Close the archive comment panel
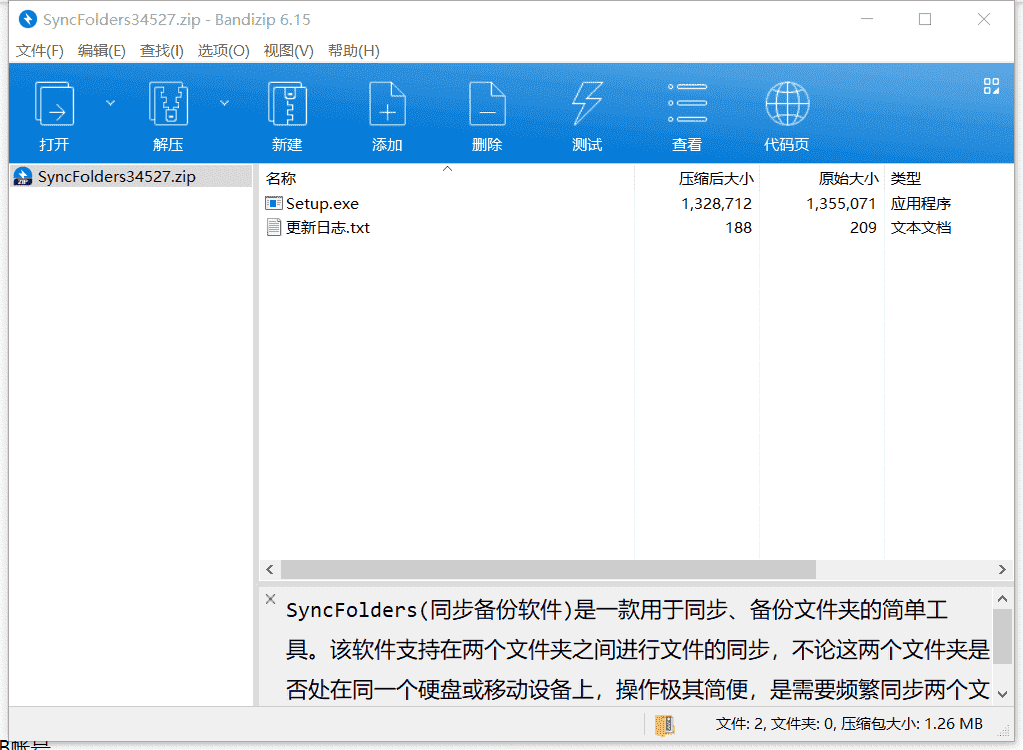1023x750 pixels. (271, 599)
